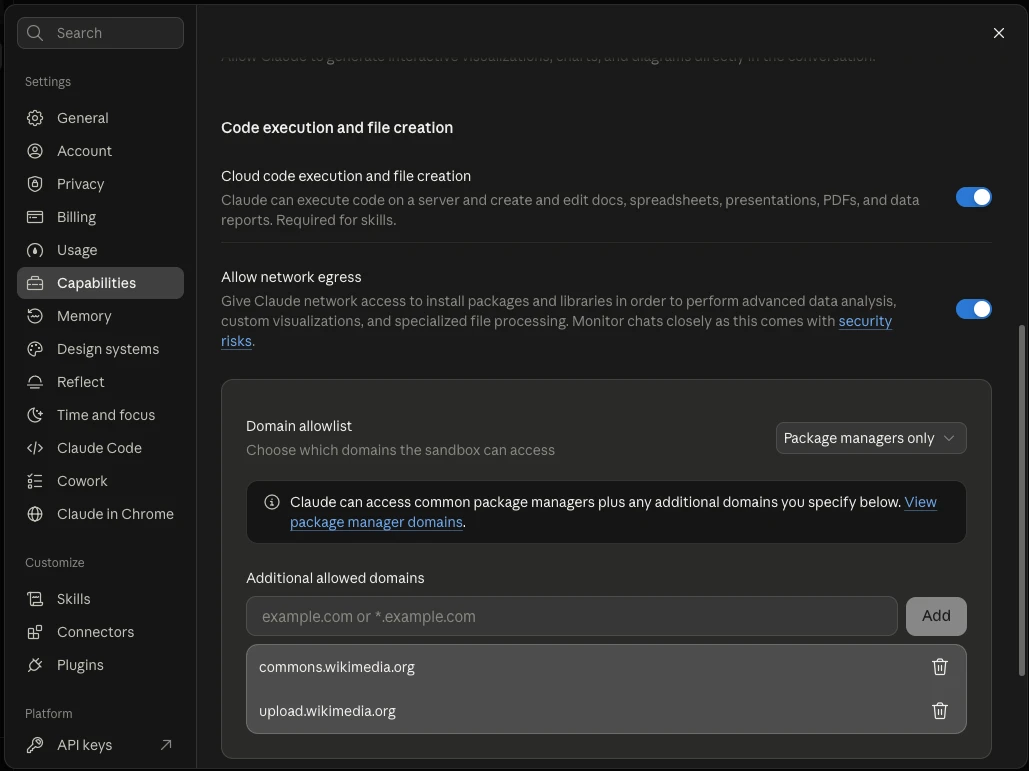Click the Billing card icon
The image size is (1029, 771).
click(x=35, y=217)
